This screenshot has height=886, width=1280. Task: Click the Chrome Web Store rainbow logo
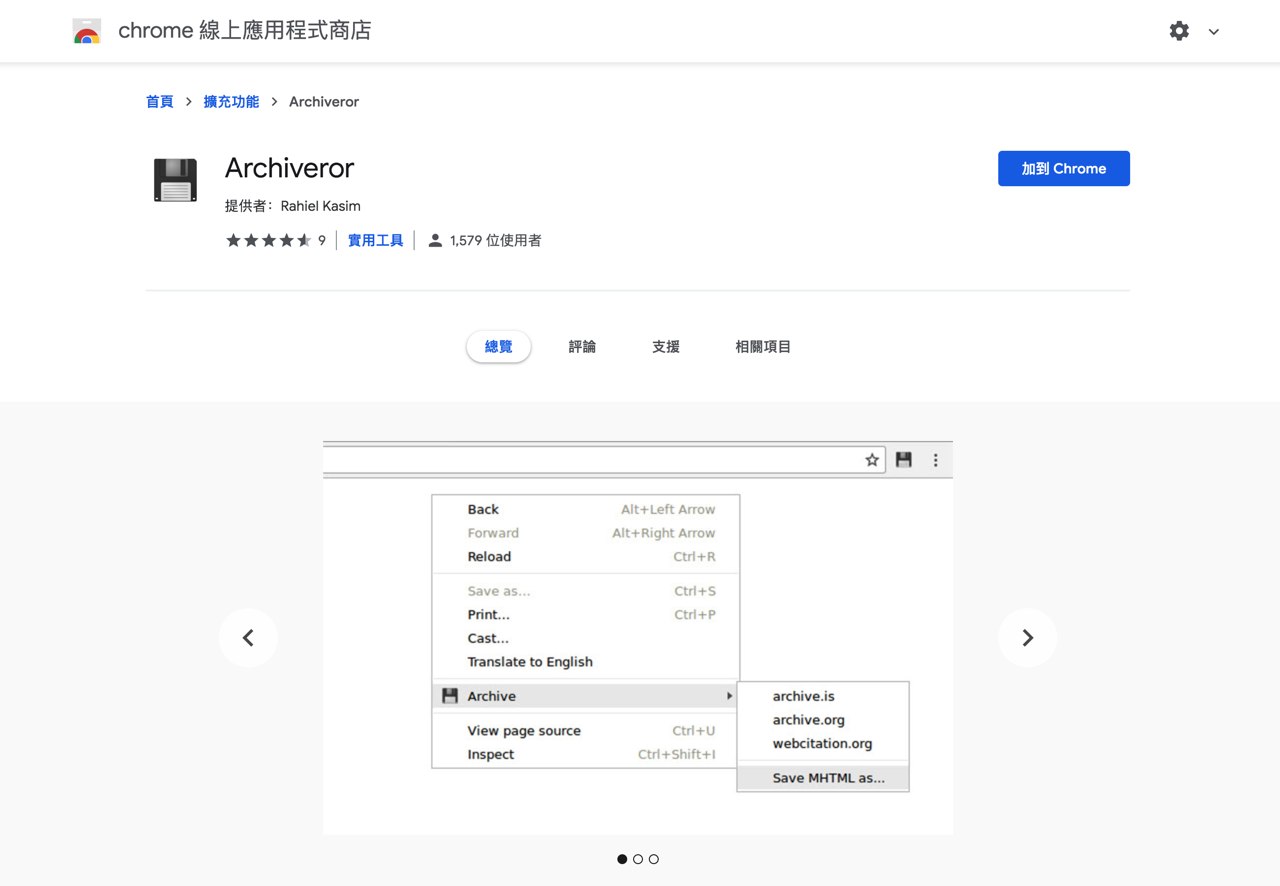click(x=87, y=32)
